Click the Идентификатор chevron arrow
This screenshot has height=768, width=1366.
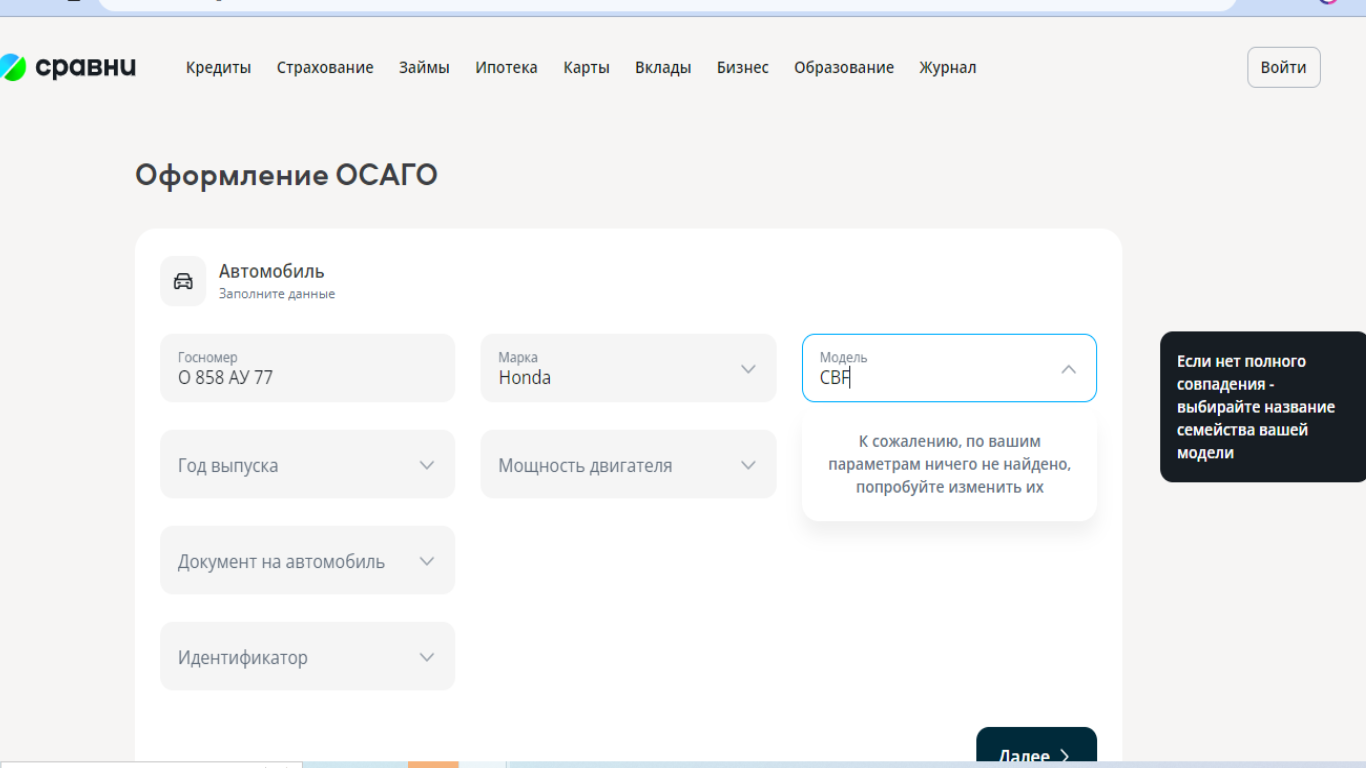[x=427, y=657]
